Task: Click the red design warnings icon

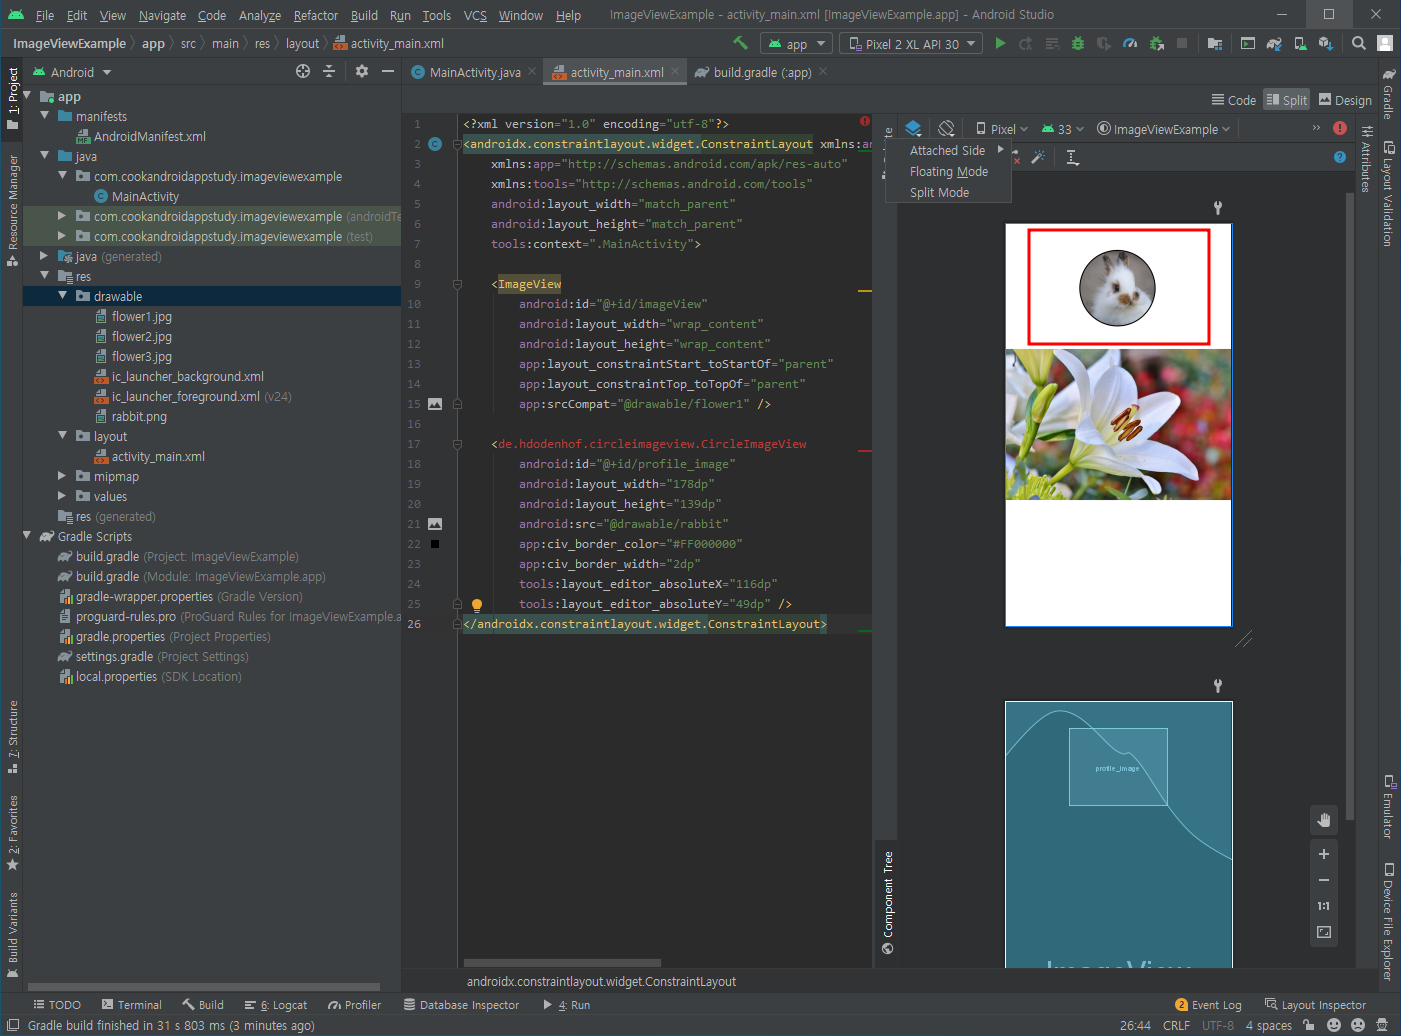Action: [x=1340, y=128]
